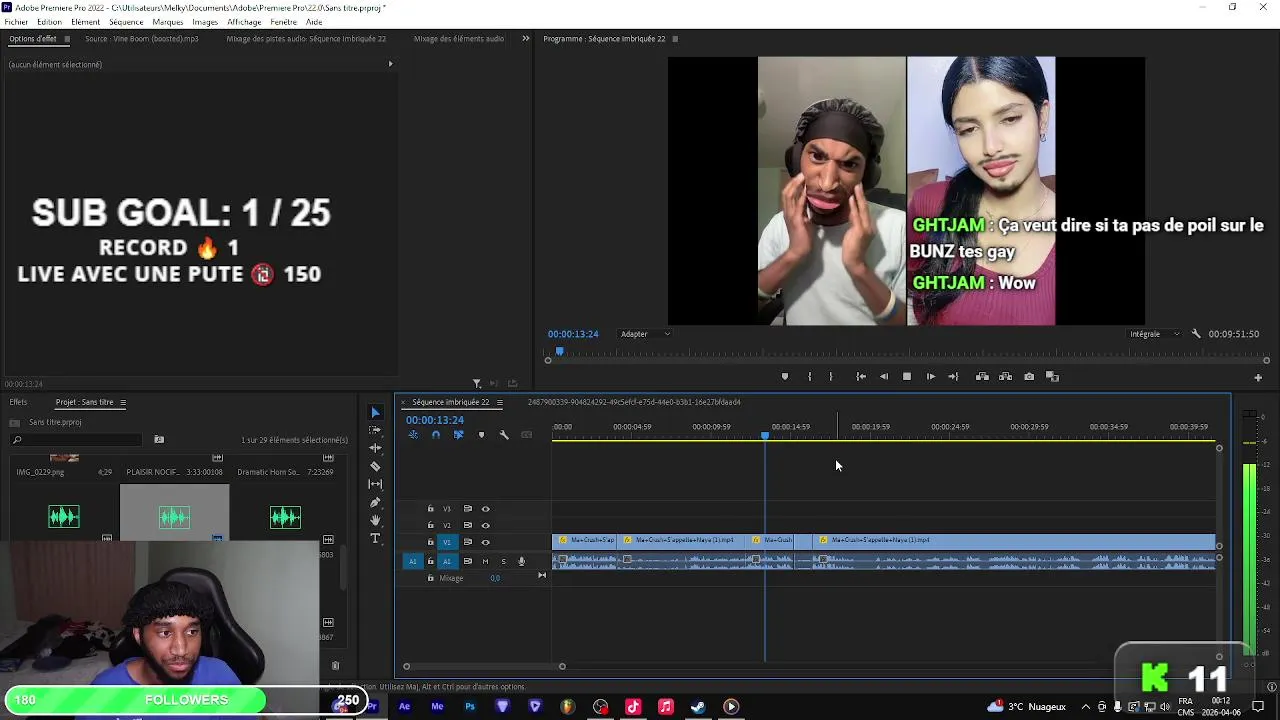Screen dimensions: 1280x720
Task: Click the program monitor Add Marker button
Action: pyautogui.click(x=784, y=377)
